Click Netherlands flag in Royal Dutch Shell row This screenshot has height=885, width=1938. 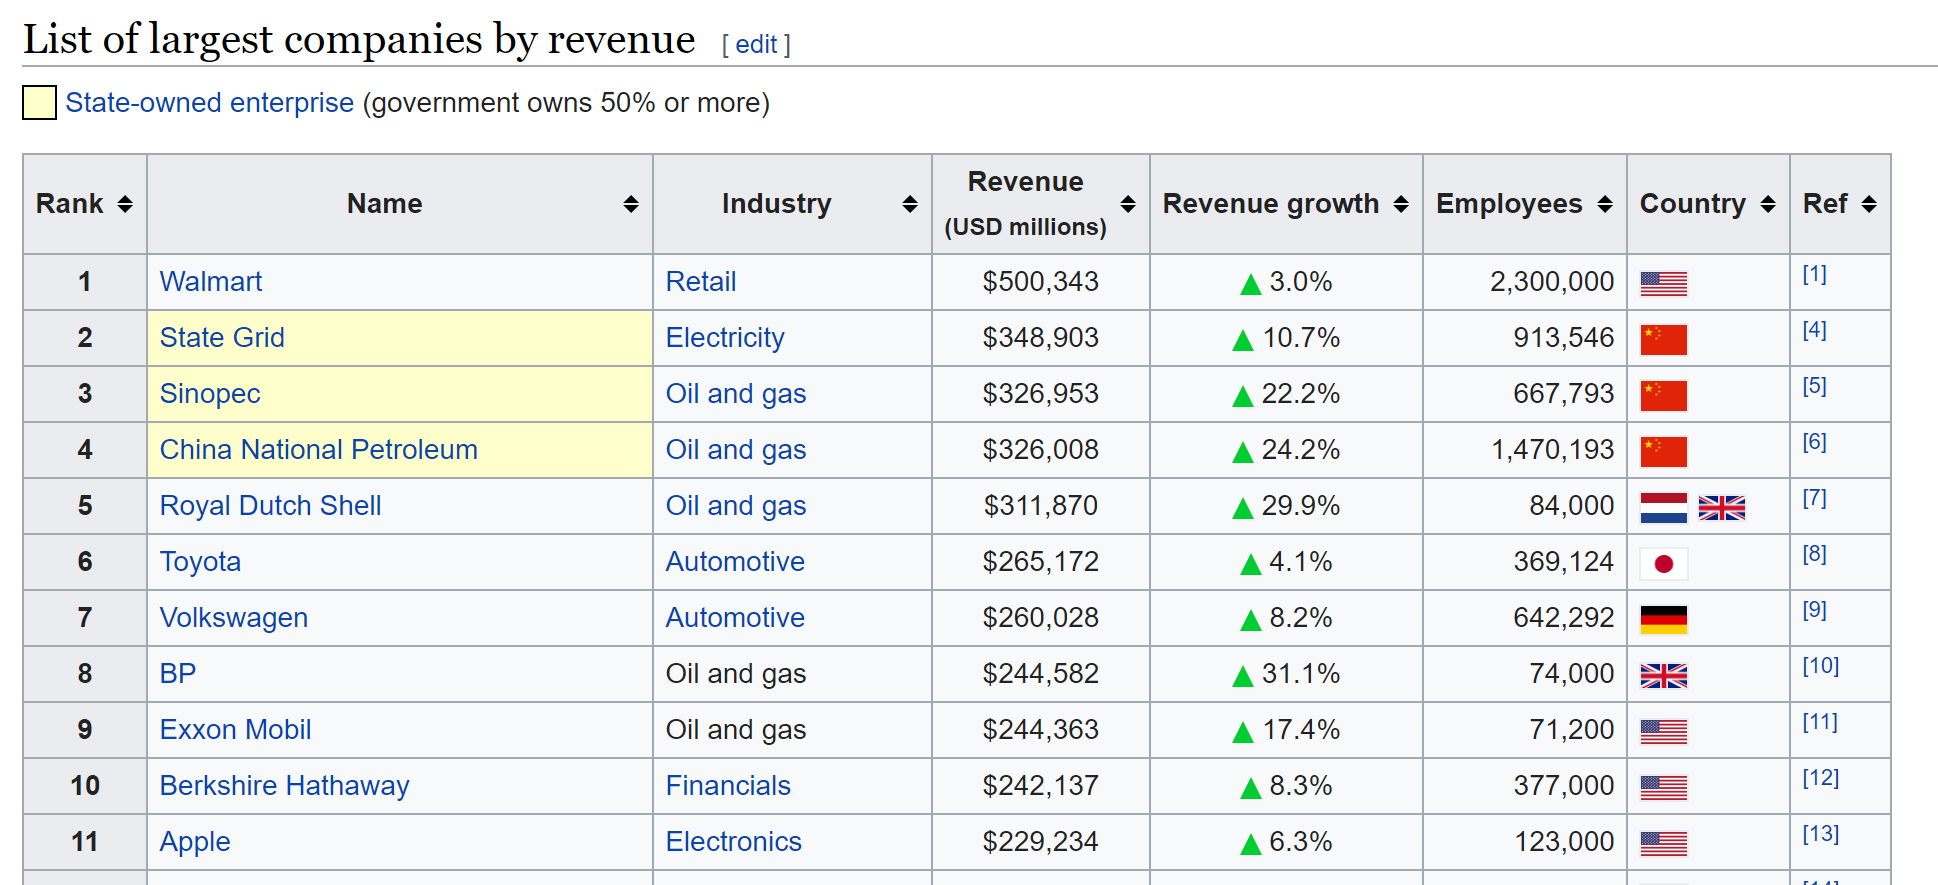point(1664,508)
